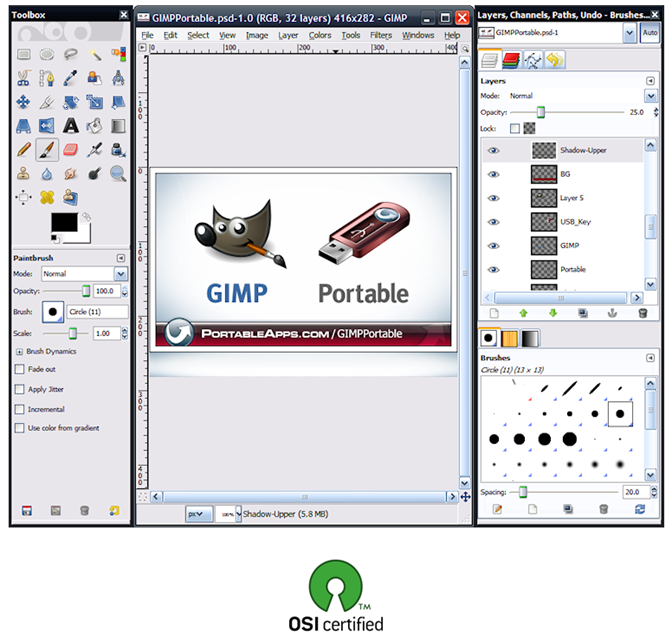
Task: Select the Paintbrush tool
Action: pyautogui.click(x=47, y=150)
